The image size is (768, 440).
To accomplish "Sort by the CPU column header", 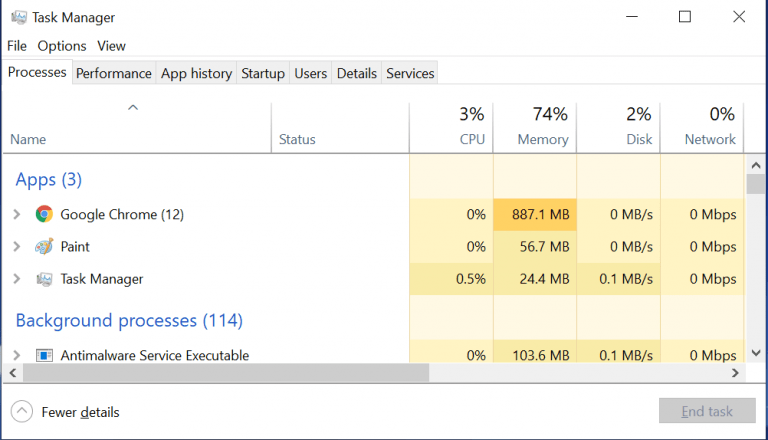I will (451, 128).
